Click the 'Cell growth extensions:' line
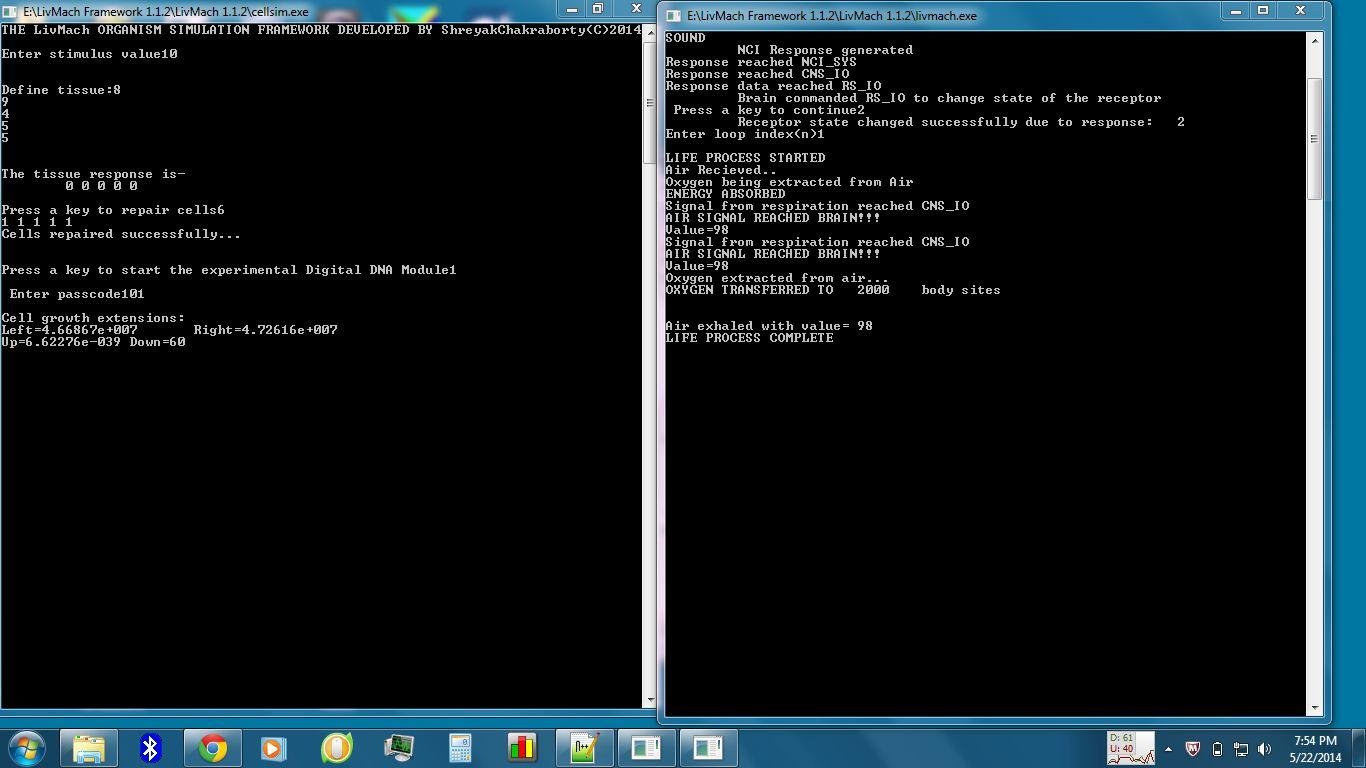Viewport: 1366px width, 768px height. point(94,318)
